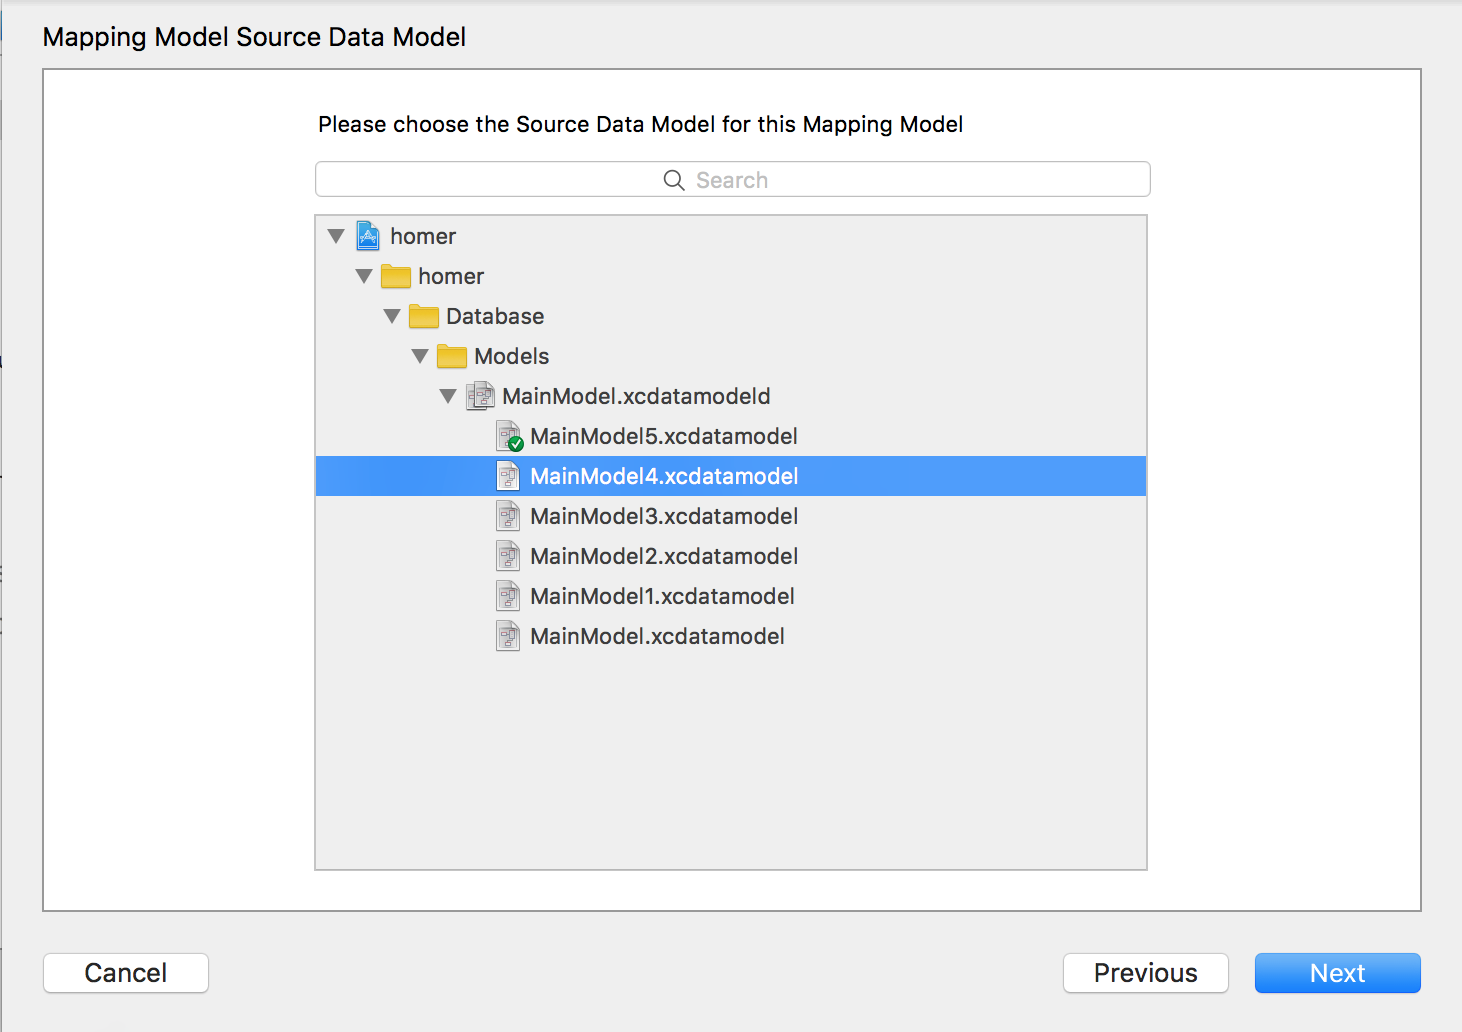
Task: Collapse the Models folder triangle
Action: [420, 356]
